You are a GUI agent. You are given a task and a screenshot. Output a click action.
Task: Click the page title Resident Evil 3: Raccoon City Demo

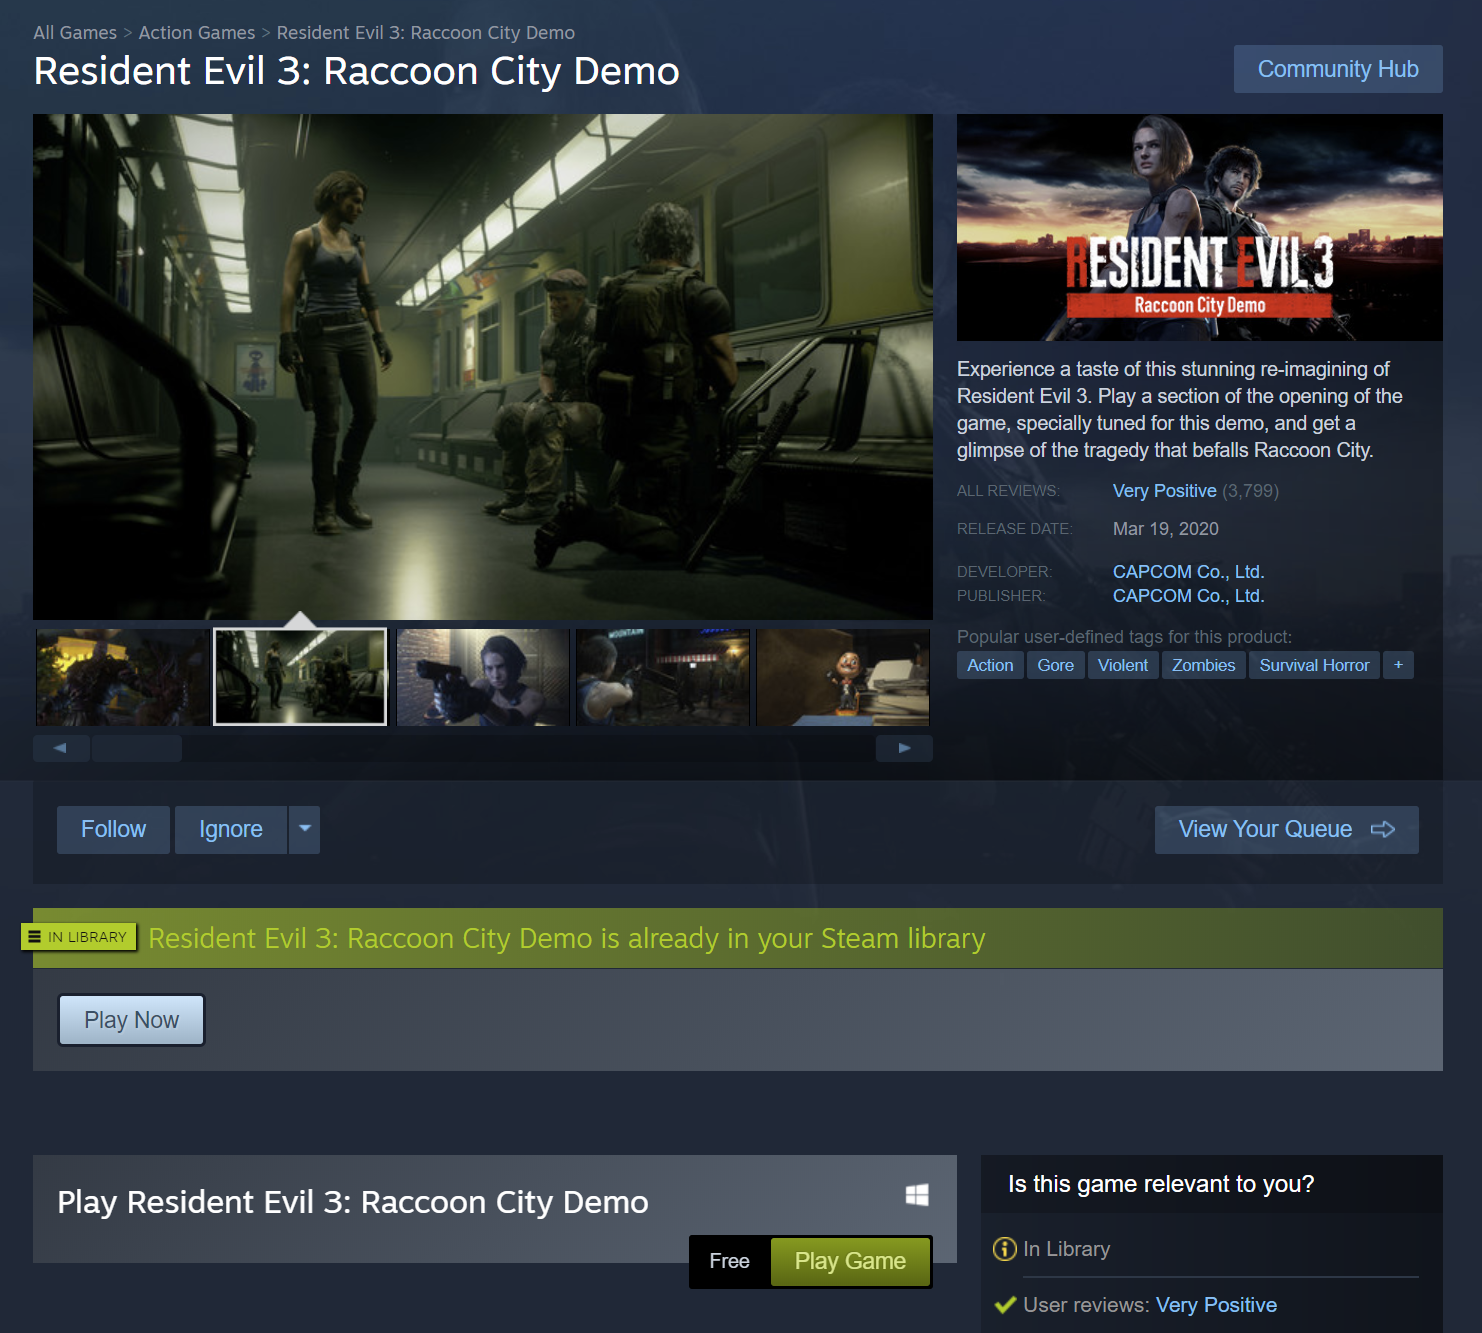[x=357, y=72]
